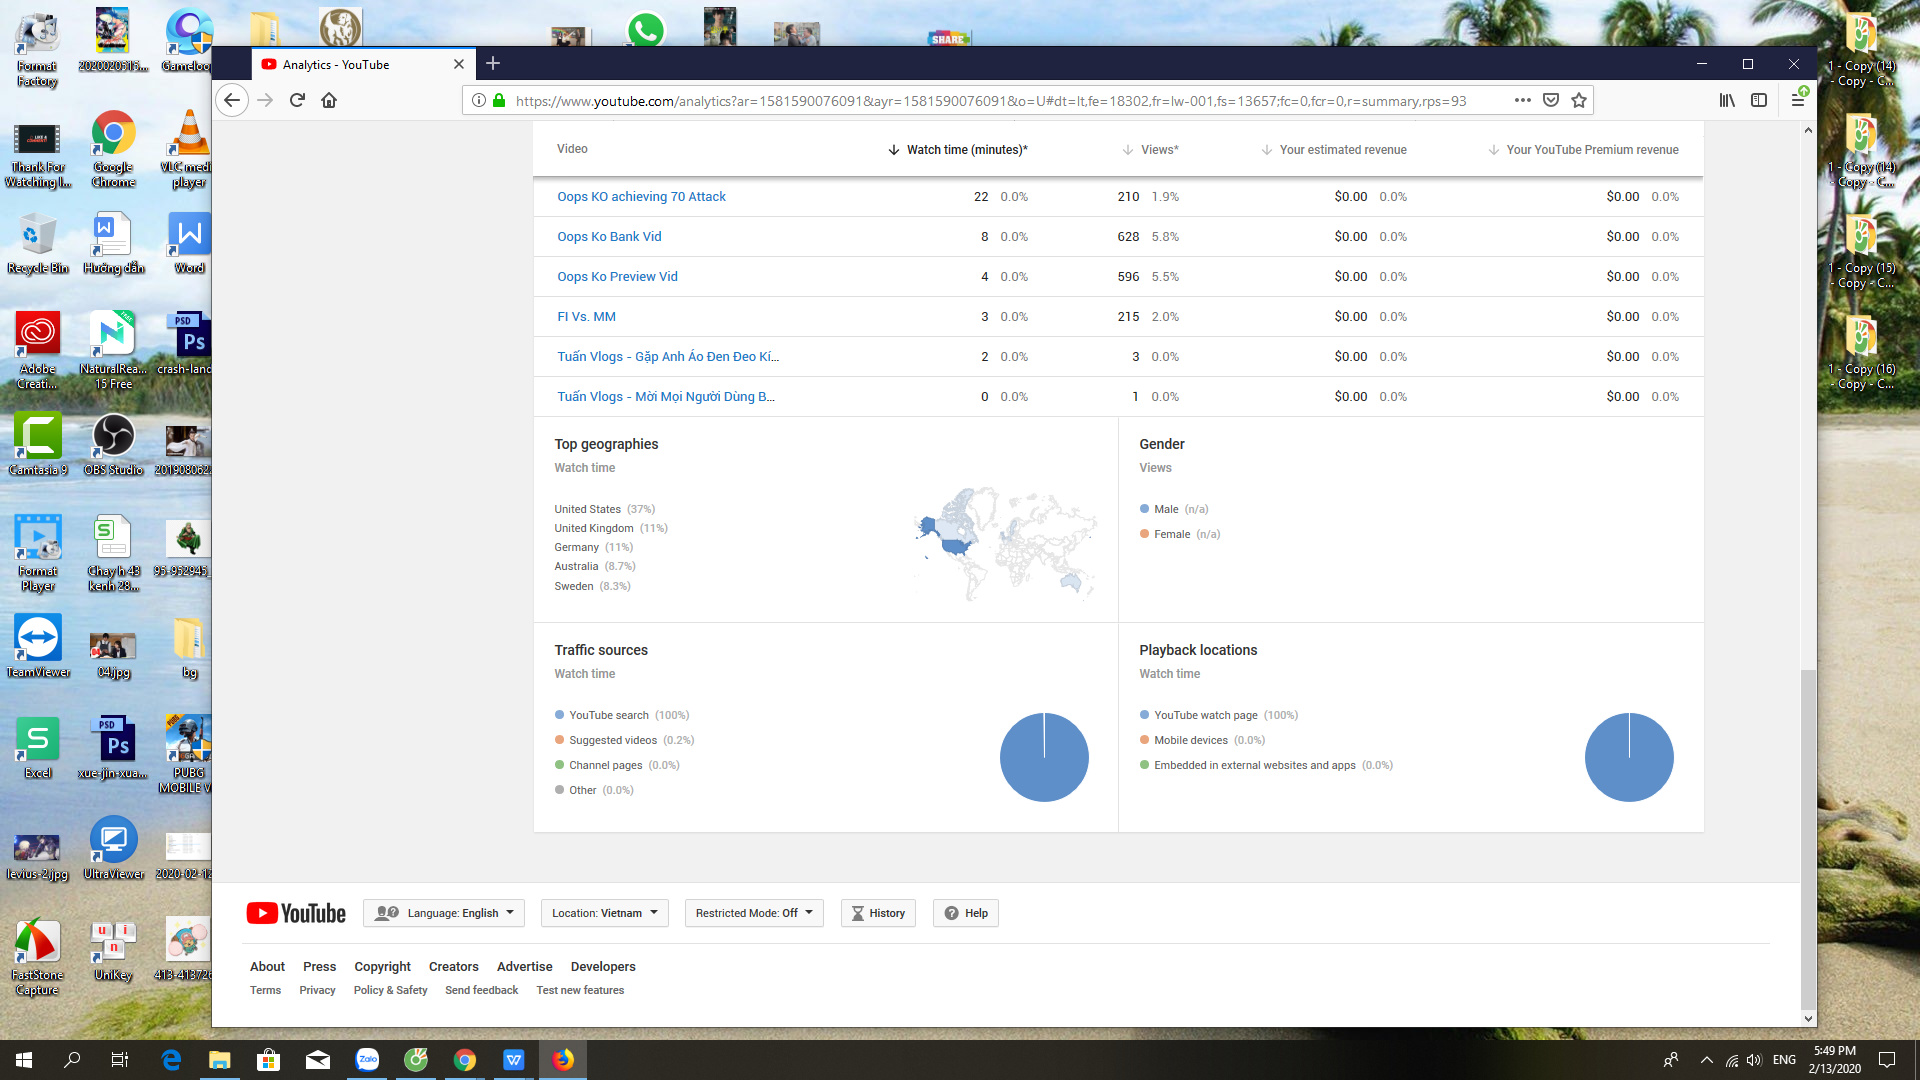Click the Help button in footer

pyautogui.click(x=966, y=913)
